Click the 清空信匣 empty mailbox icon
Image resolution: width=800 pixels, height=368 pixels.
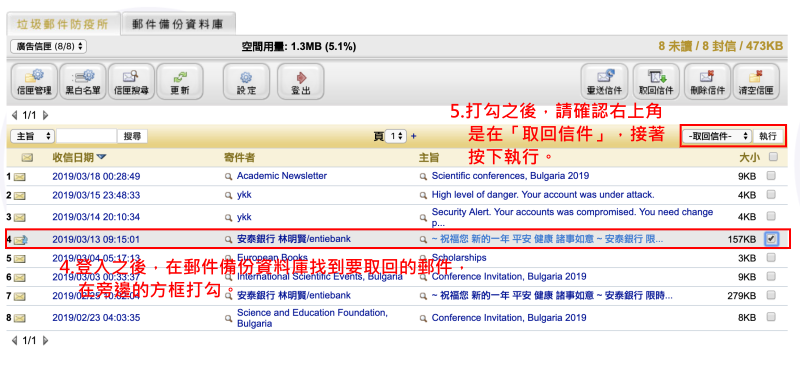pos(756,82)
